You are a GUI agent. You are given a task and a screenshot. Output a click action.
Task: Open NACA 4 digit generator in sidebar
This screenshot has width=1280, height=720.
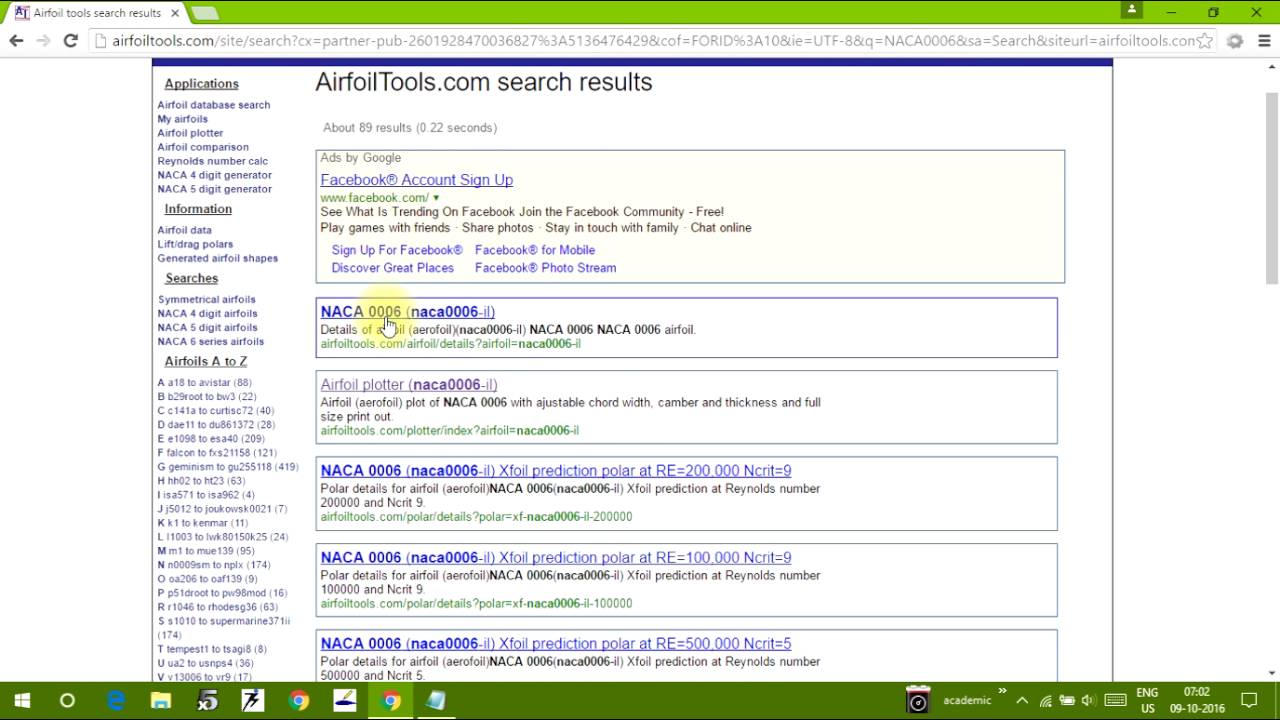click(x=214, y=175)
